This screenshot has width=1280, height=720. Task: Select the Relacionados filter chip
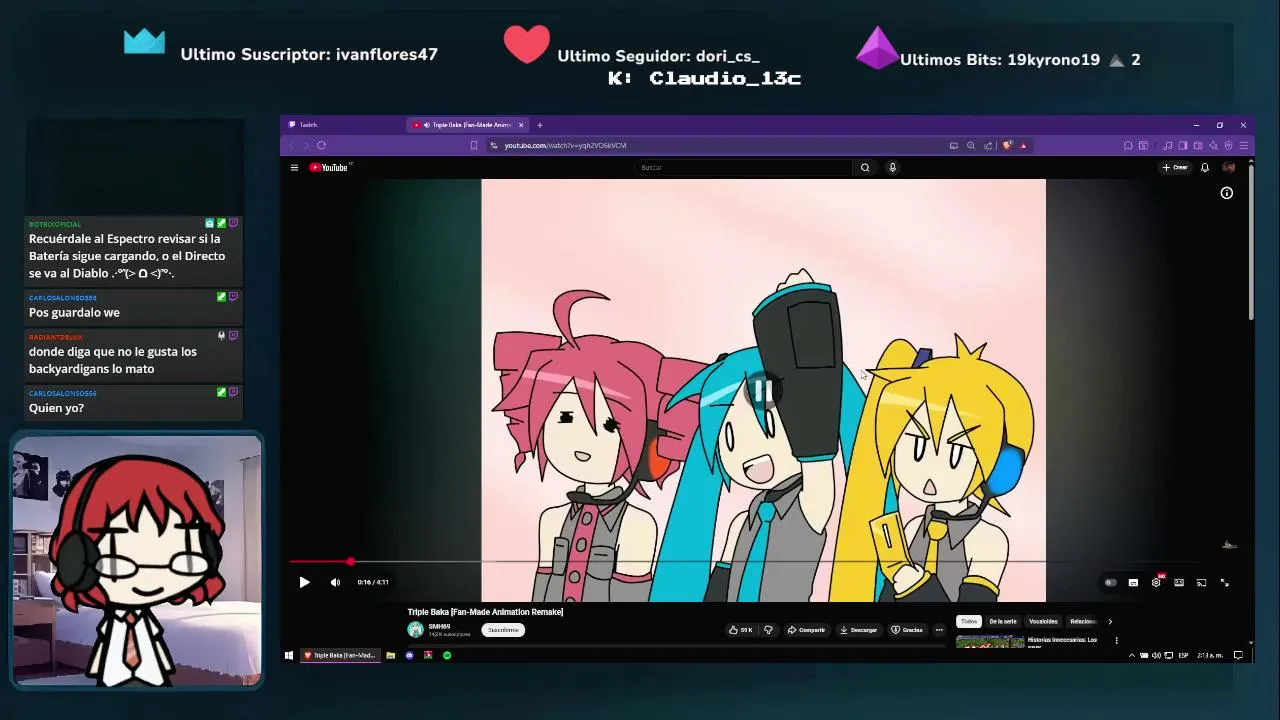[x=1083, y=621]
